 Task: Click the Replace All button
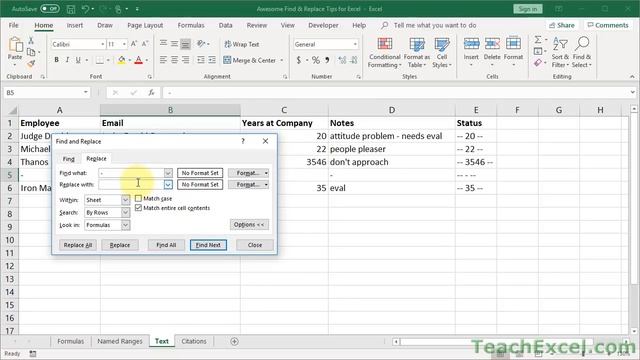point(78,245)
